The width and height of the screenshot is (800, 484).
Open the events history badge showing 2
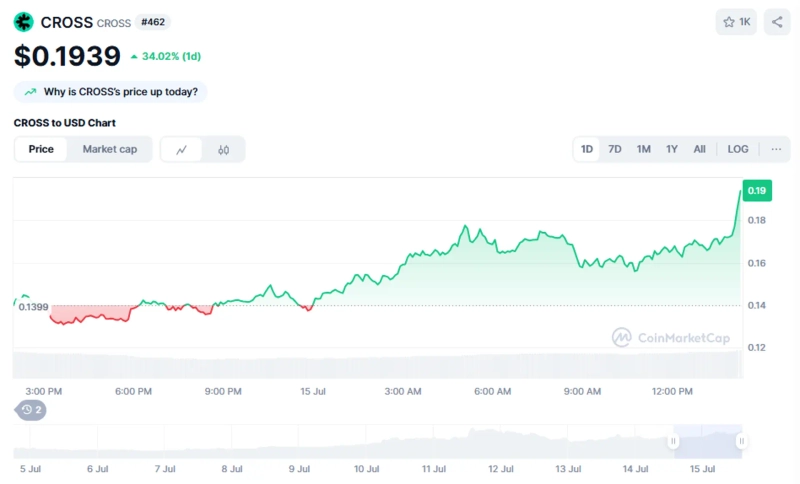click(31, 409)
